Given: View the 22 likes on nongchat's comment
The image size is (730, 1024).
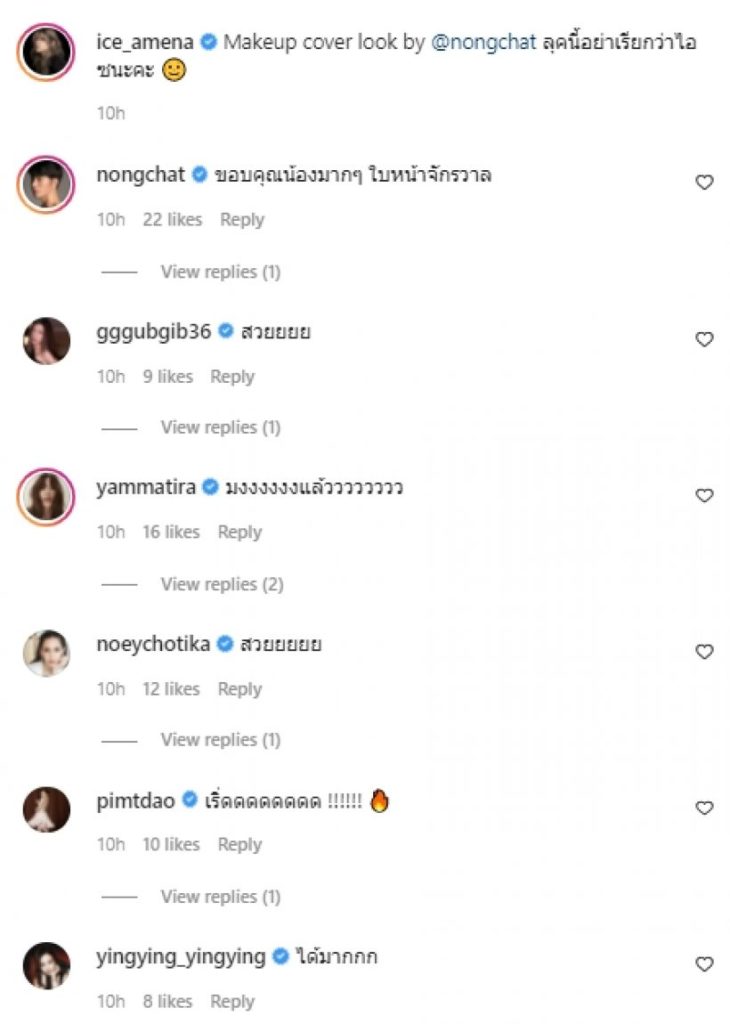Looking at the screenshot, I should point(172,220).
